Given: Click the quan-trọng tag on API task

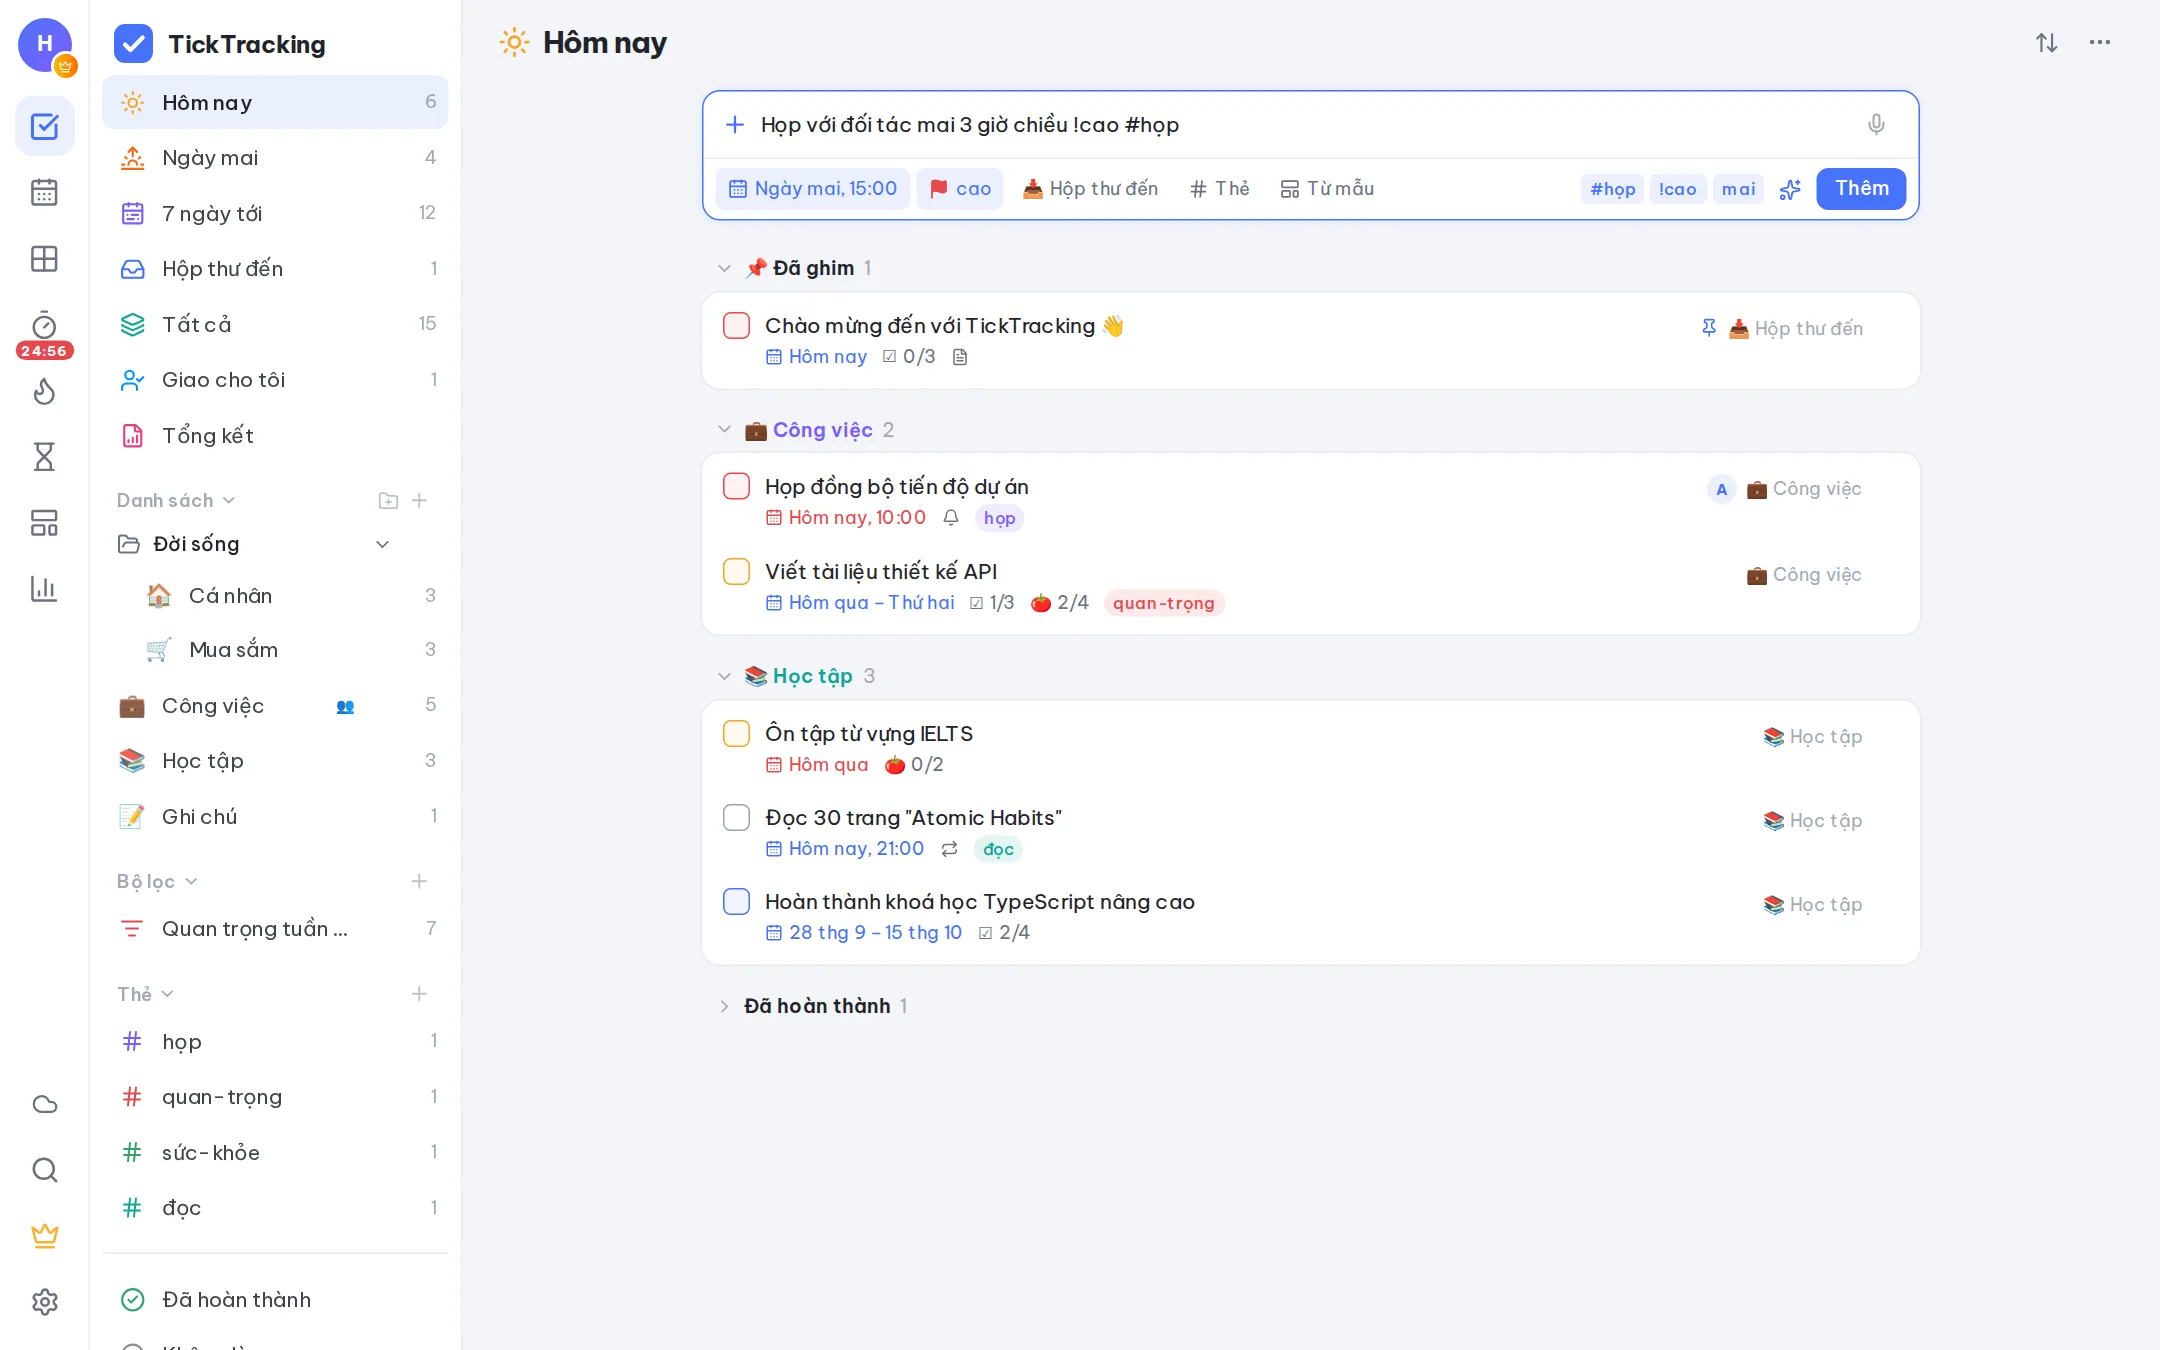Looking at the screenshot, I should point(1164,603).
